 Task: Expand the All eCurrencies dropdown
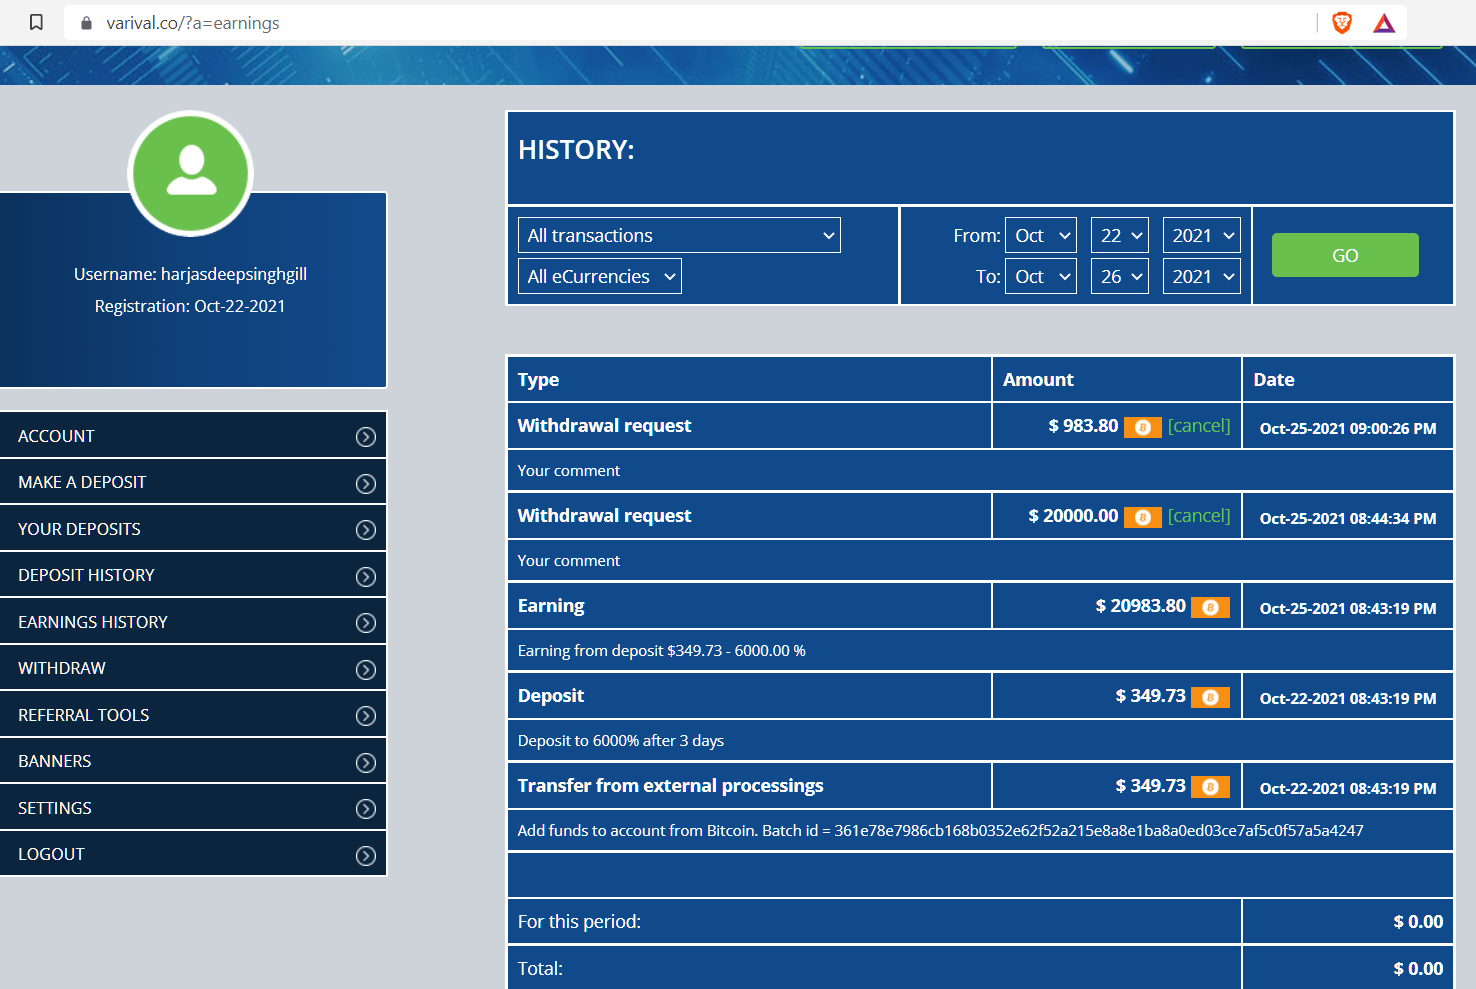(x=600, y=277)
